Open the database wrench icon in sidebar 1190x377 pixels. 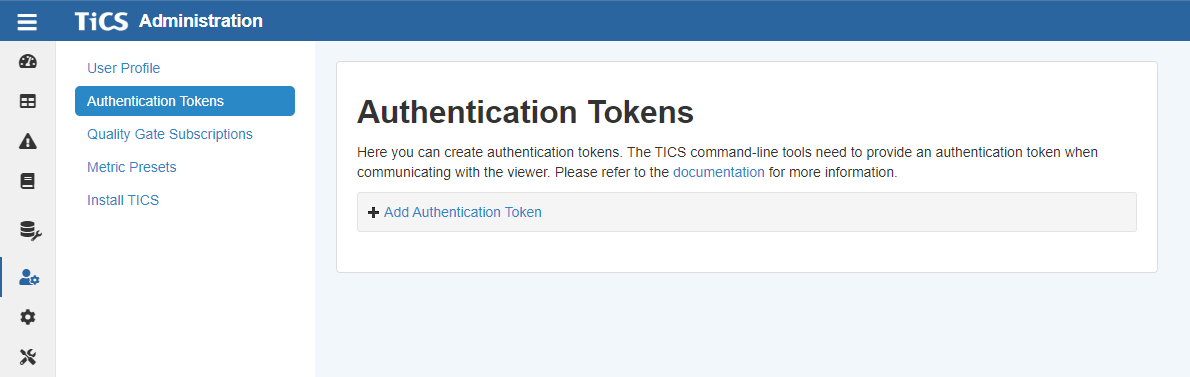[30, 231]
